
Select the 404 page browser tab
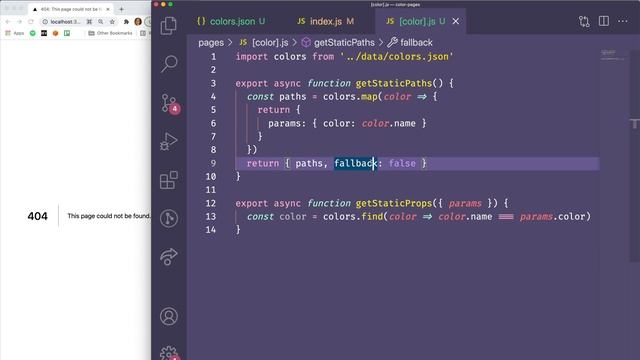tap(71, 9)
